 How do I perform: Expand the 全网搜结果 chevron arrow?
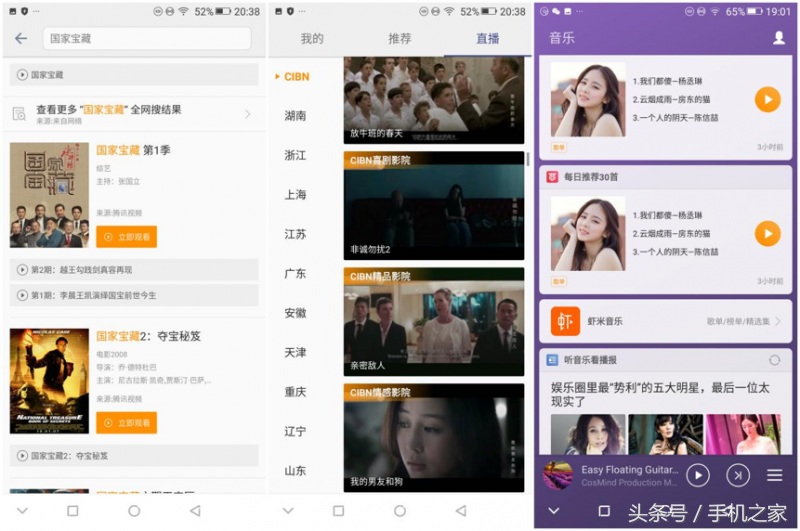pos(248,114)
